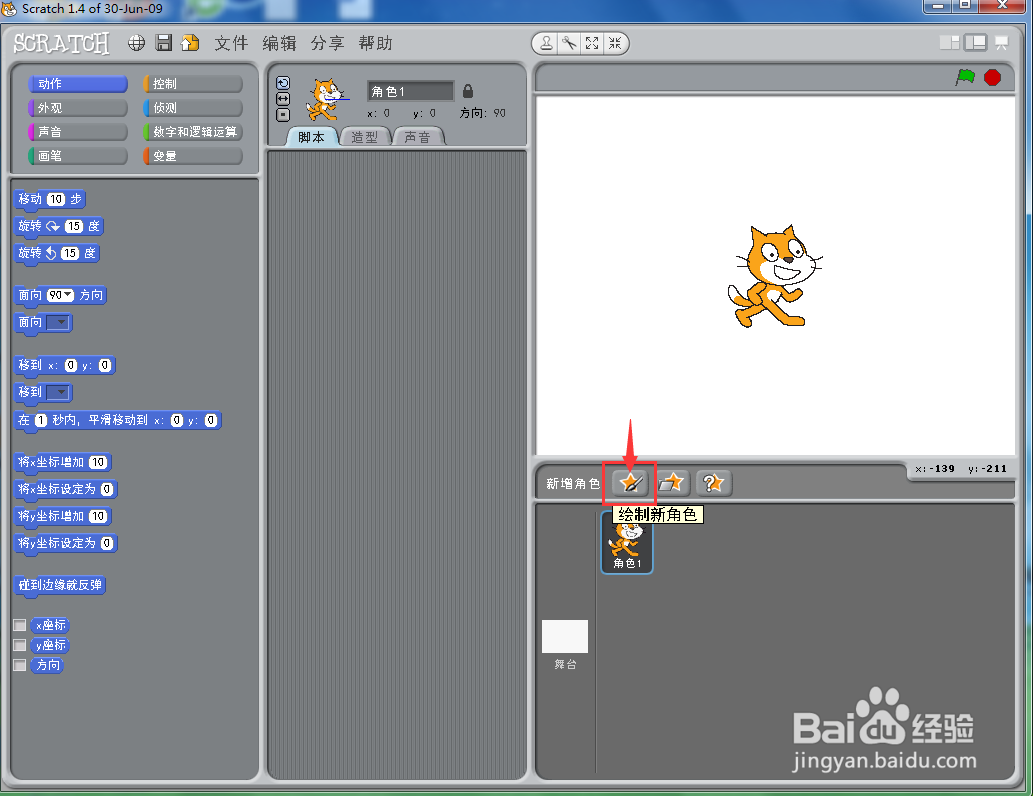Select the 声音 block category
Screen dimensions: 1033x796
78,132
